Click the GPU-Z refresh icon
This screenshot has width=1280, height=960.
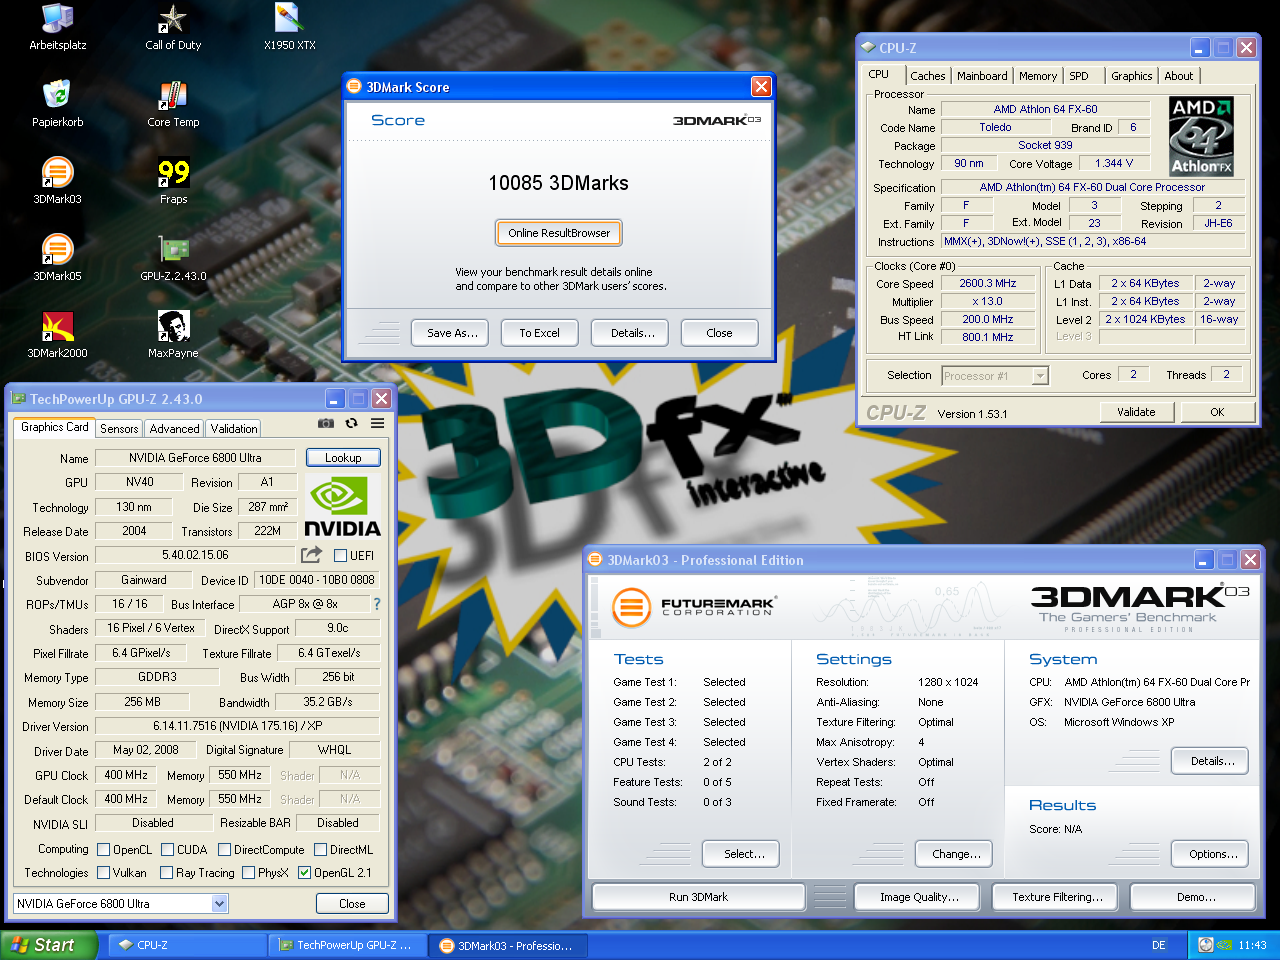[x=352, y=424]
